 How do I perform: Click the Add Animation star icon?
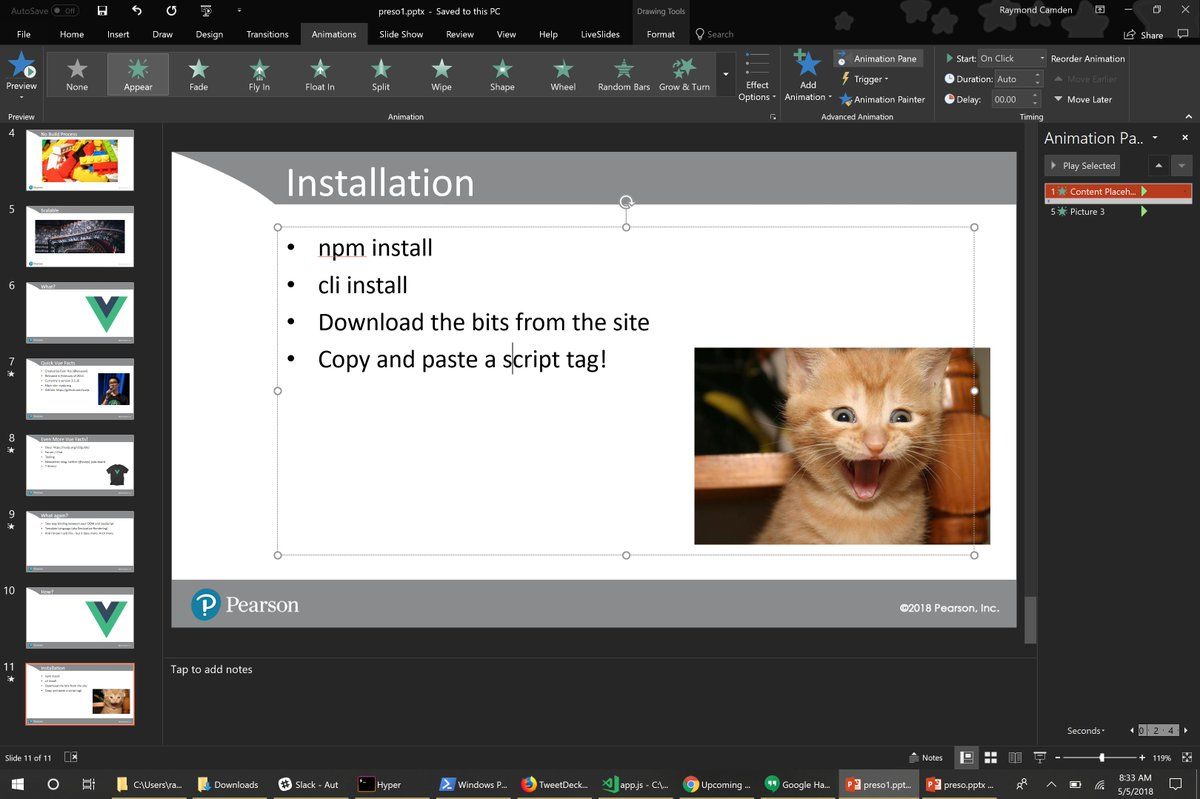click(807, 66)
